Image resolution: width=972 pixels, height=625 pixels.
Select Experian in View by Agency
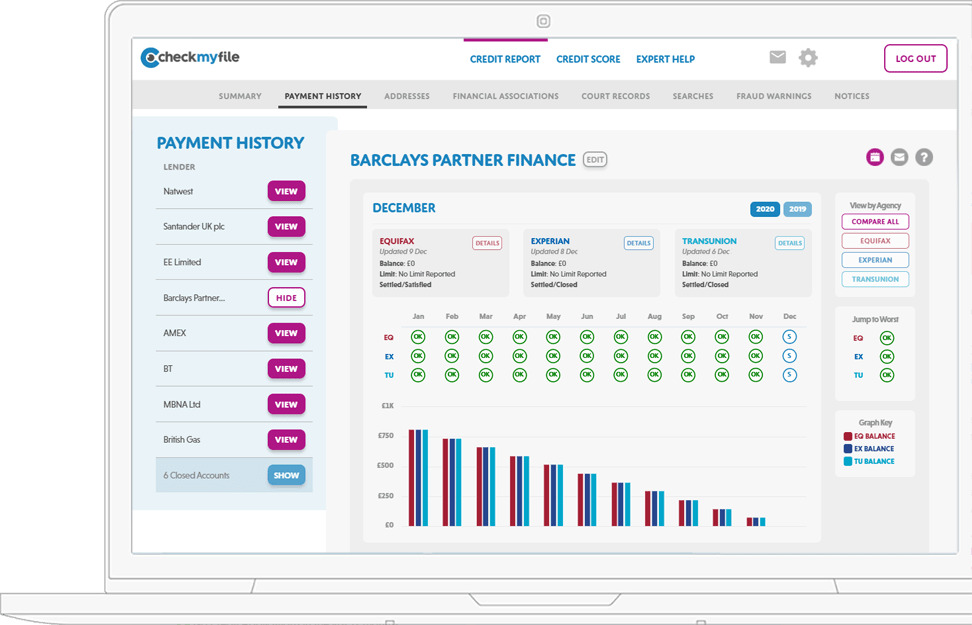(x=875, y=260)
